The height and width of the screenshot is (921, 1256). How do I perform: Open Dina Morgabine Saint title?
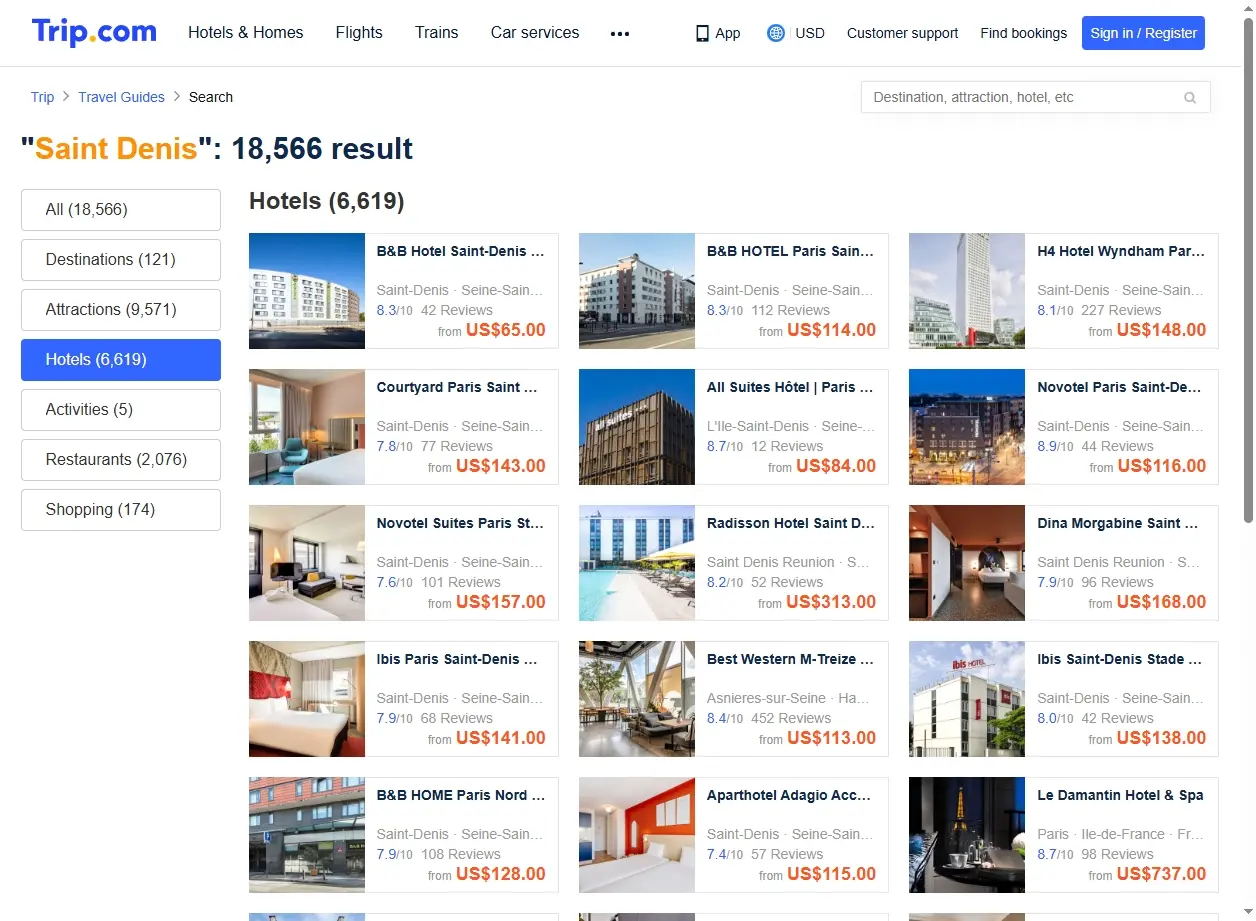coord(1117,524)
